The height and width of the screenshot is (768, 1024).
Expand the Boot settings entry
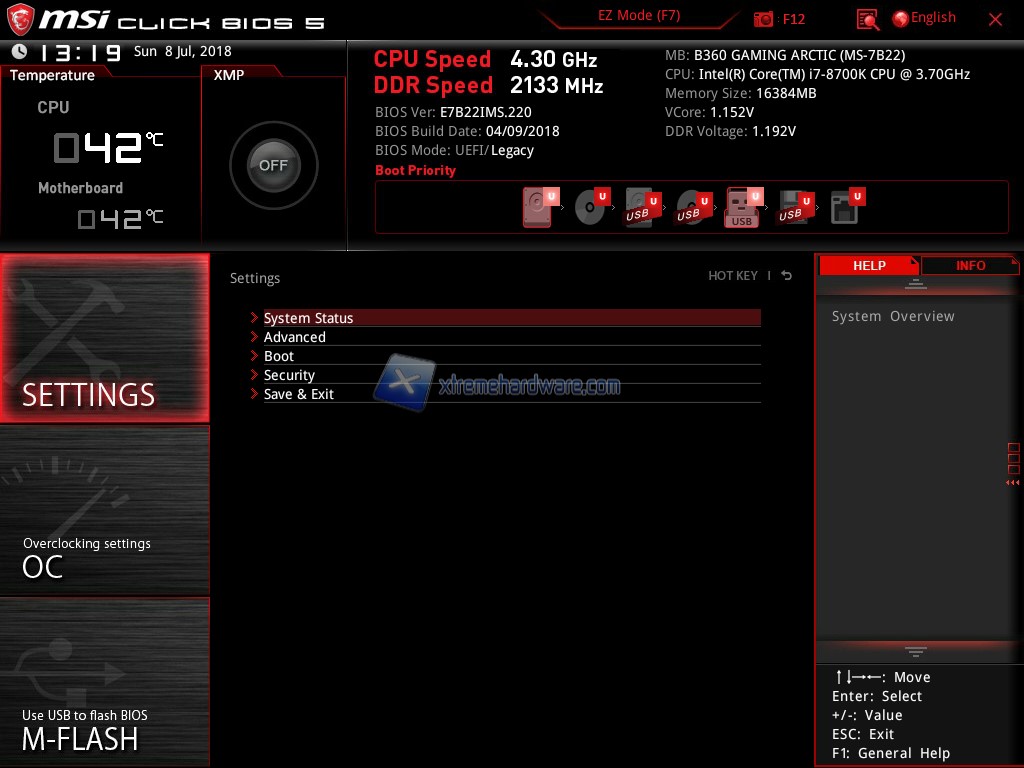click(279, 356)
